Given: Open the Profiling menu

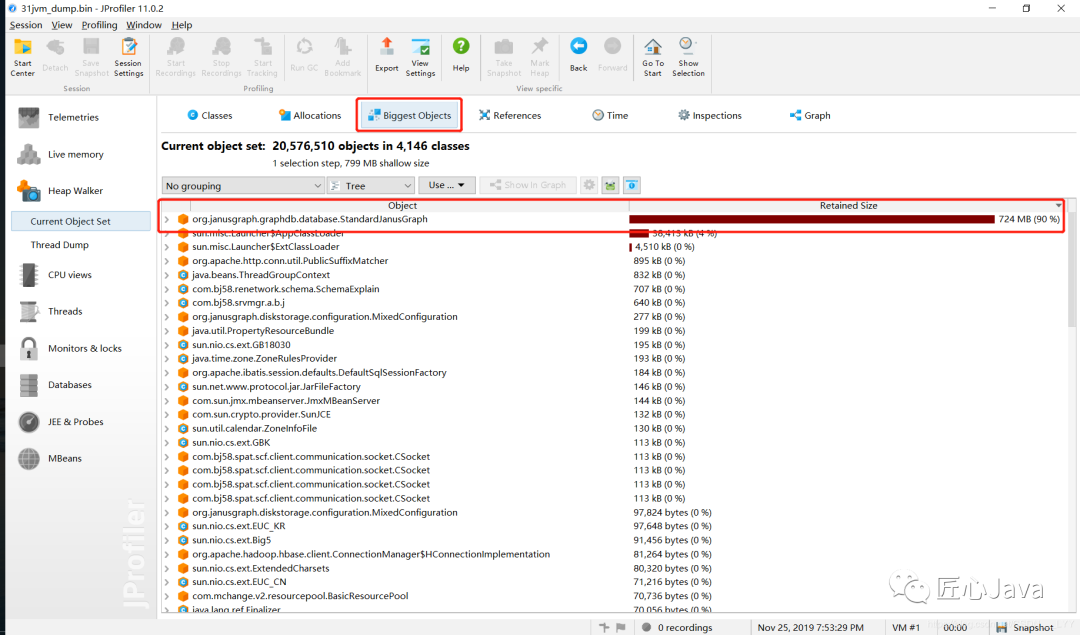Looking at the screenshot, I should 99,25.
